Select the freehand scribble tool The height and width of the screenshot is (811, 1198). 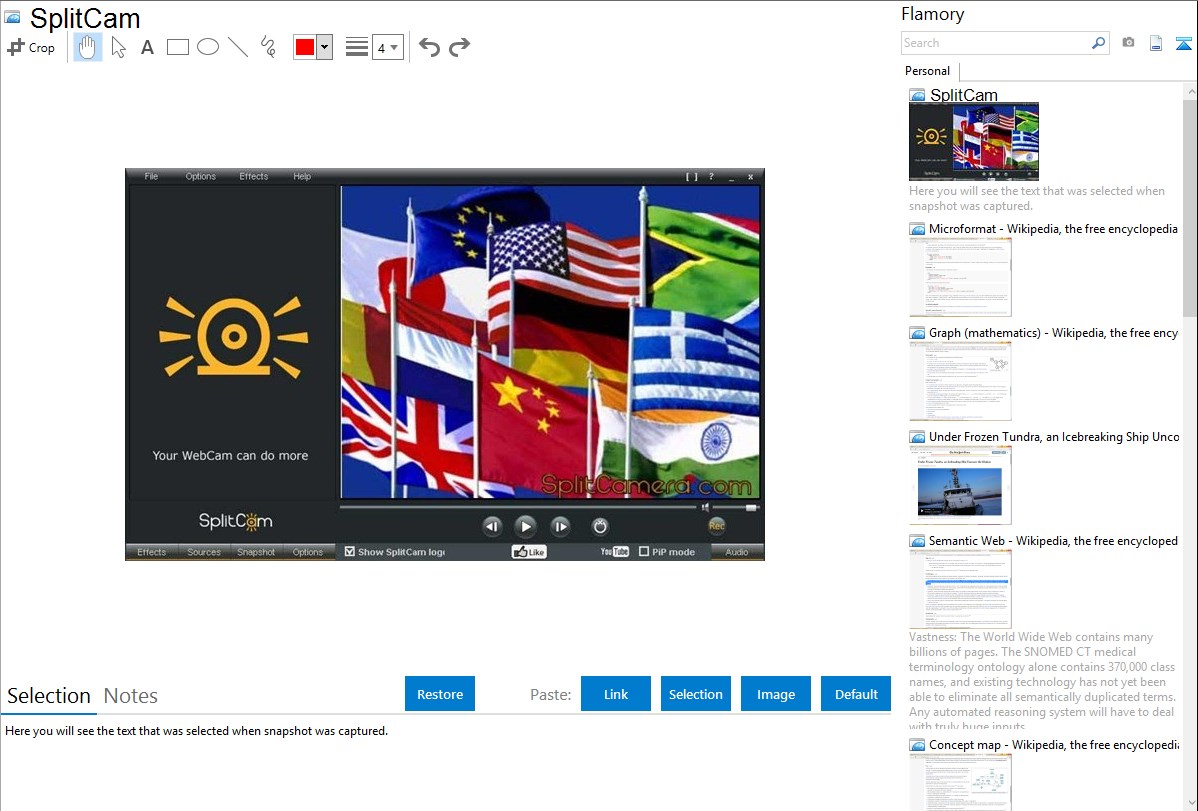point(268,47)
